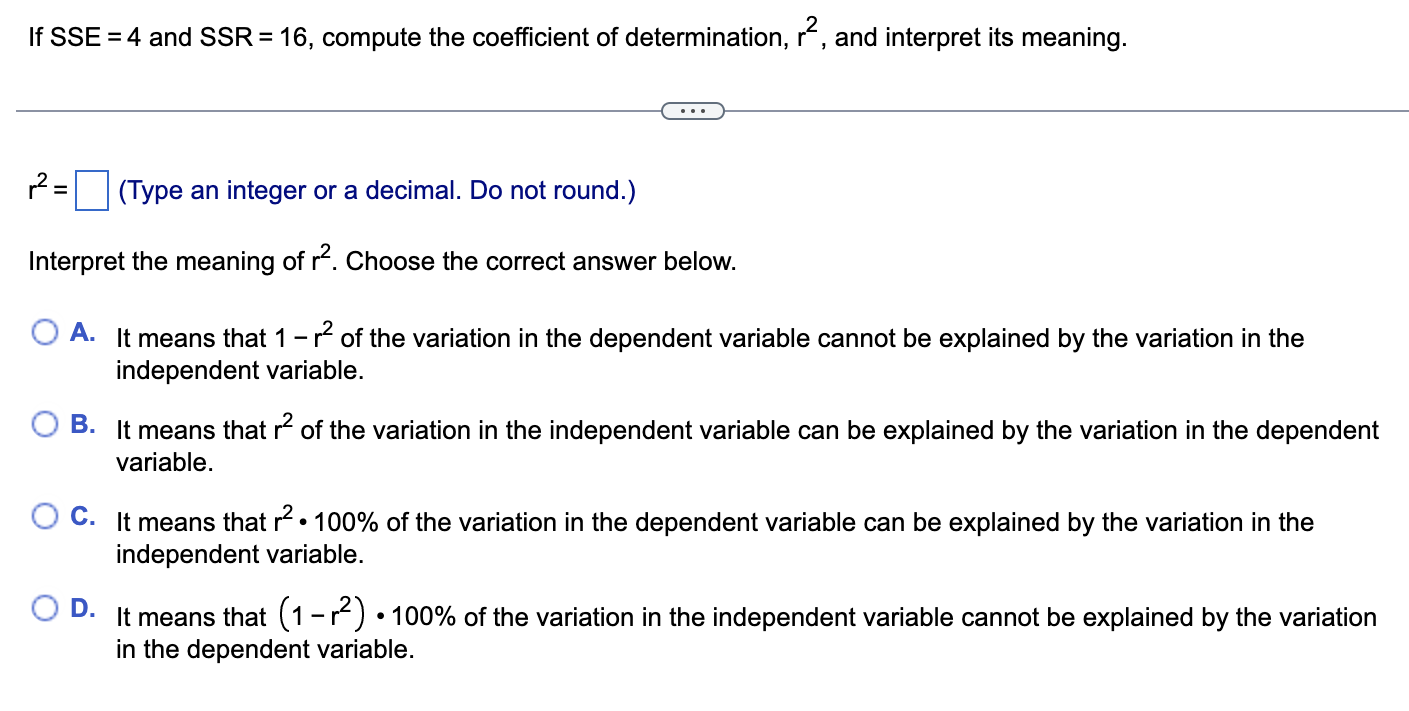Viewport: 1409px width, 711px height.
Task: Click the blue C label next to third option
Action: coord(81,514)
